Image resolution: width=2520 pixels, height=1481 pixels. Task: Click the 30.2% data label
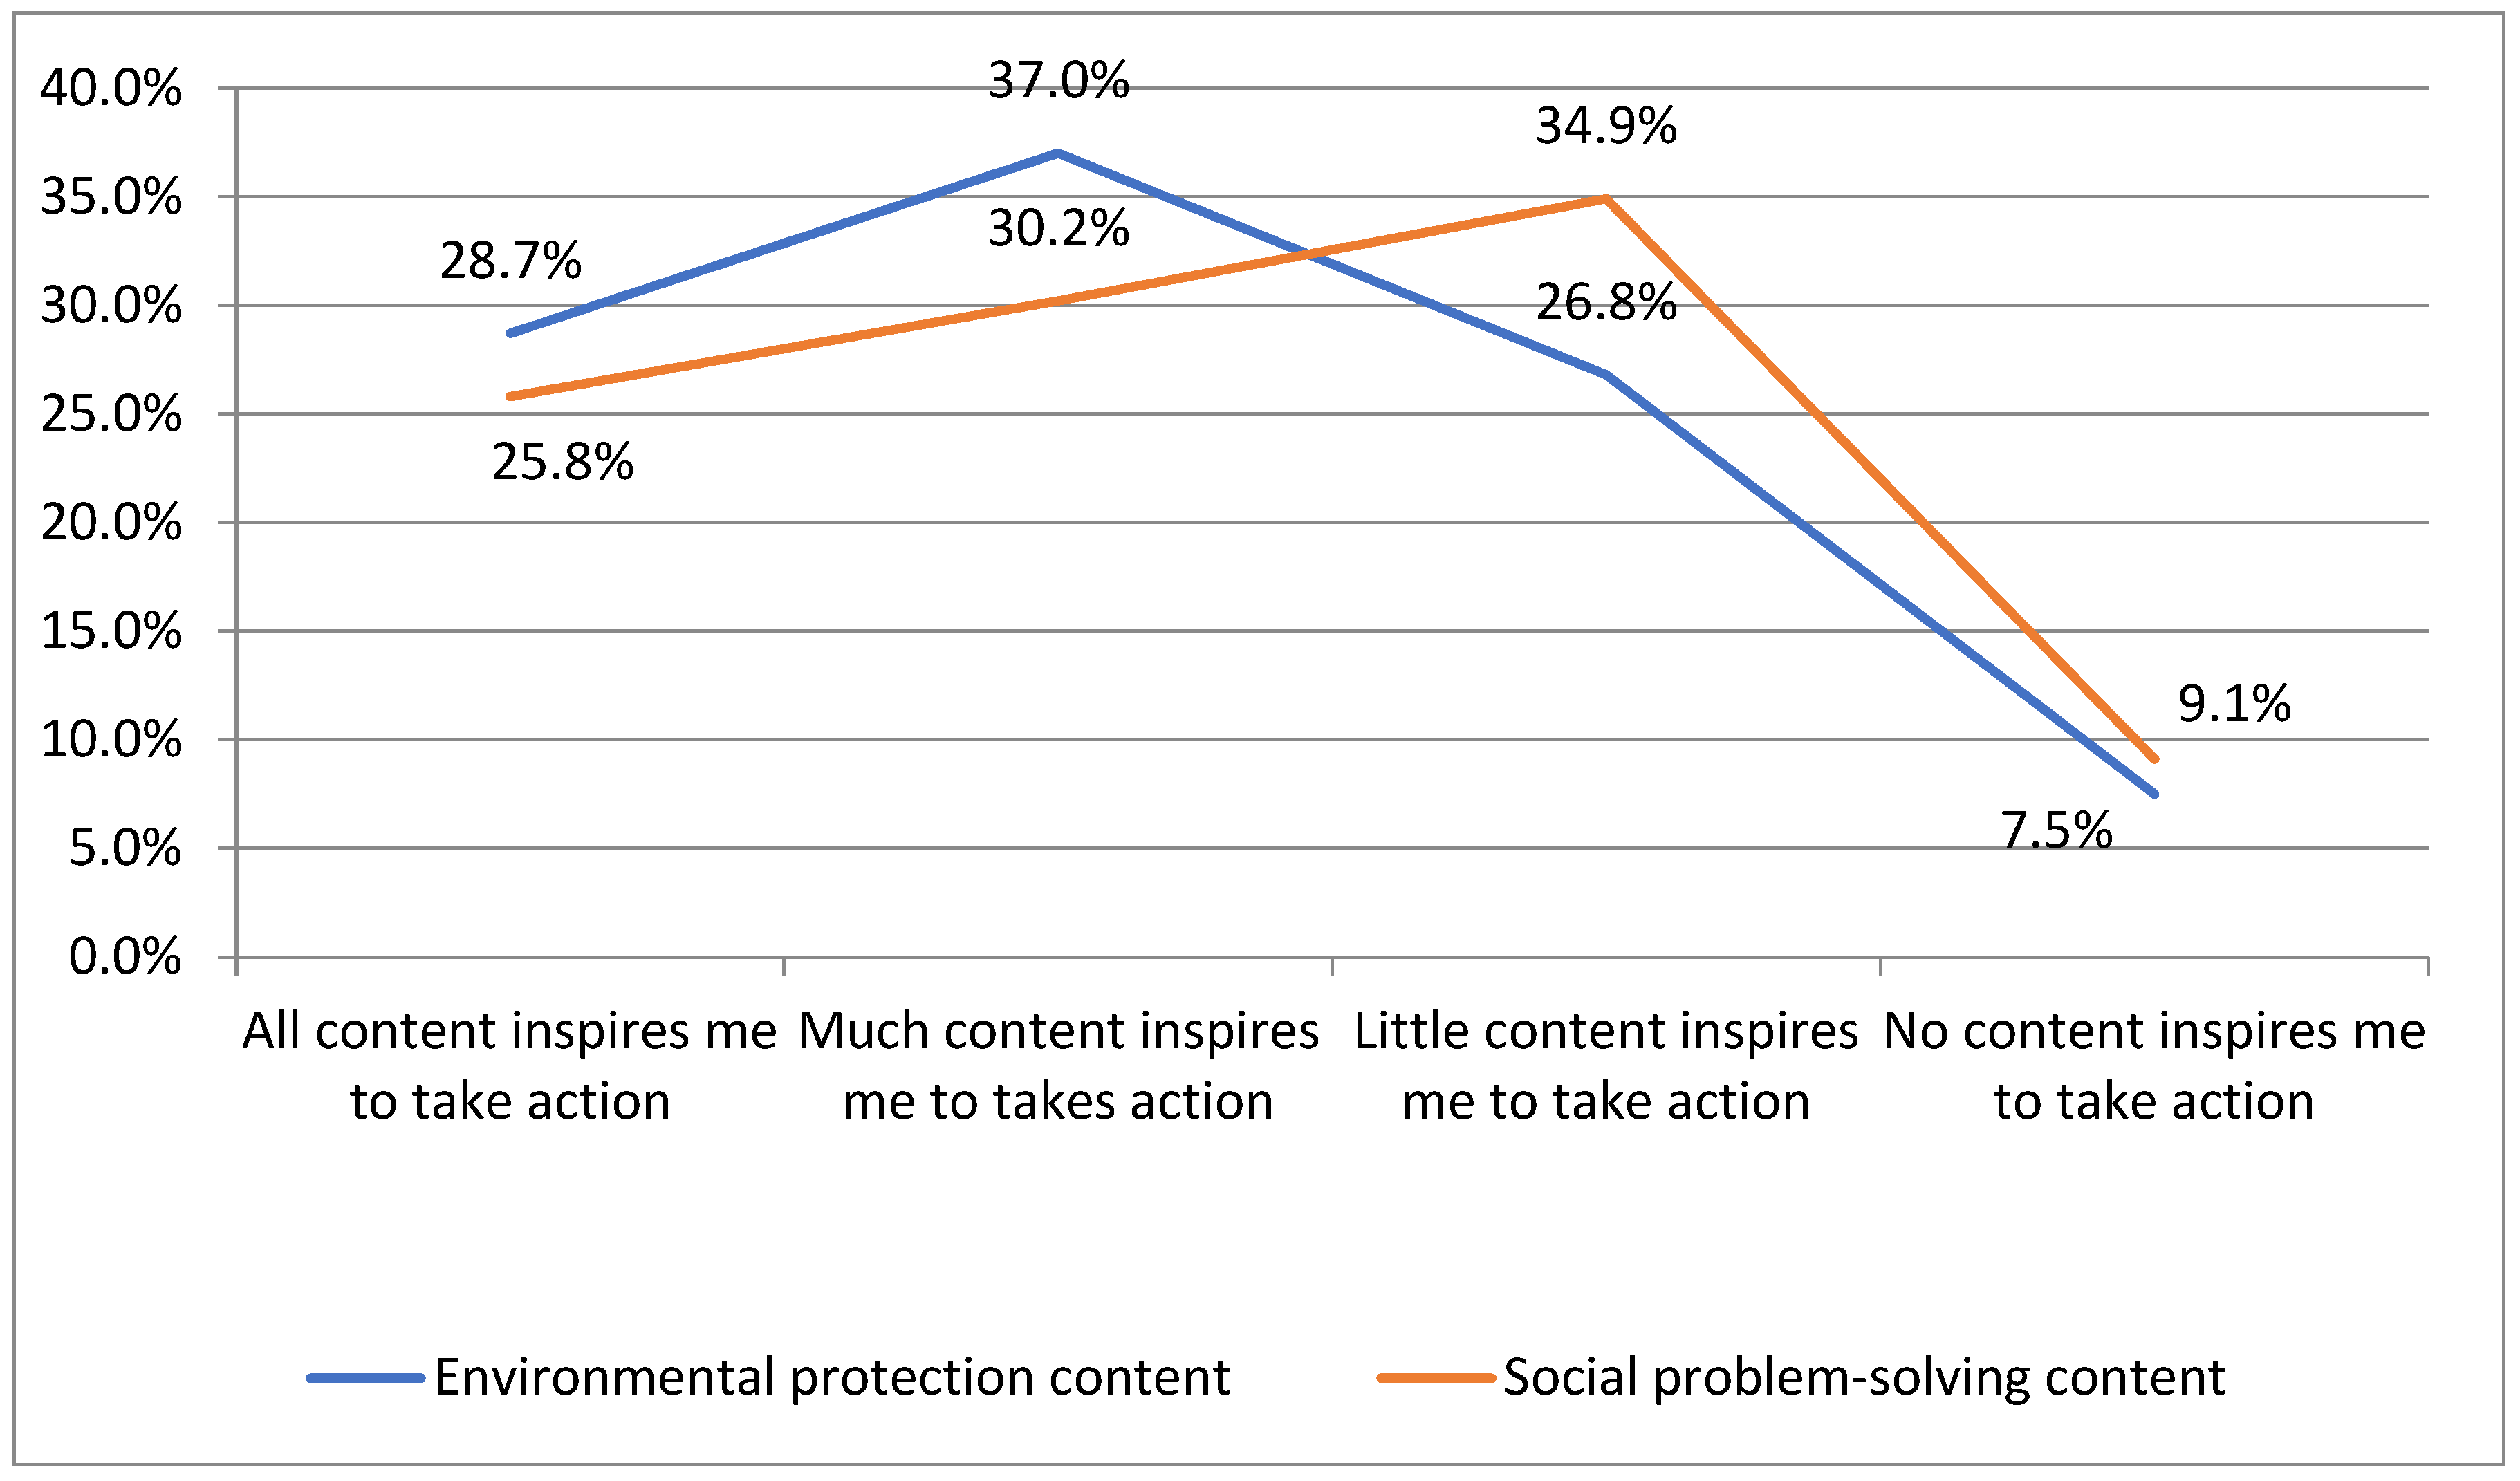[1058, 228]
